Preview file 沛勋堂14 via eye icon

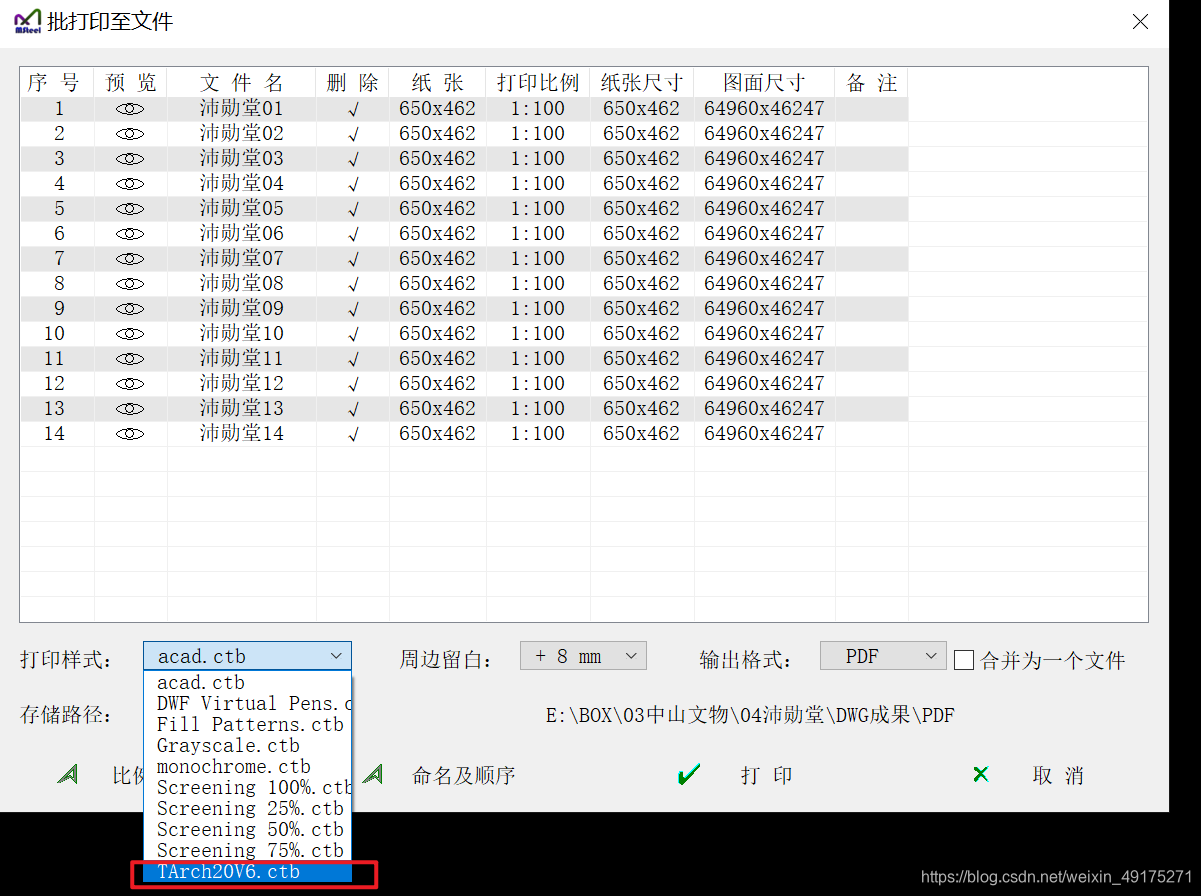[x=130, y=434]
